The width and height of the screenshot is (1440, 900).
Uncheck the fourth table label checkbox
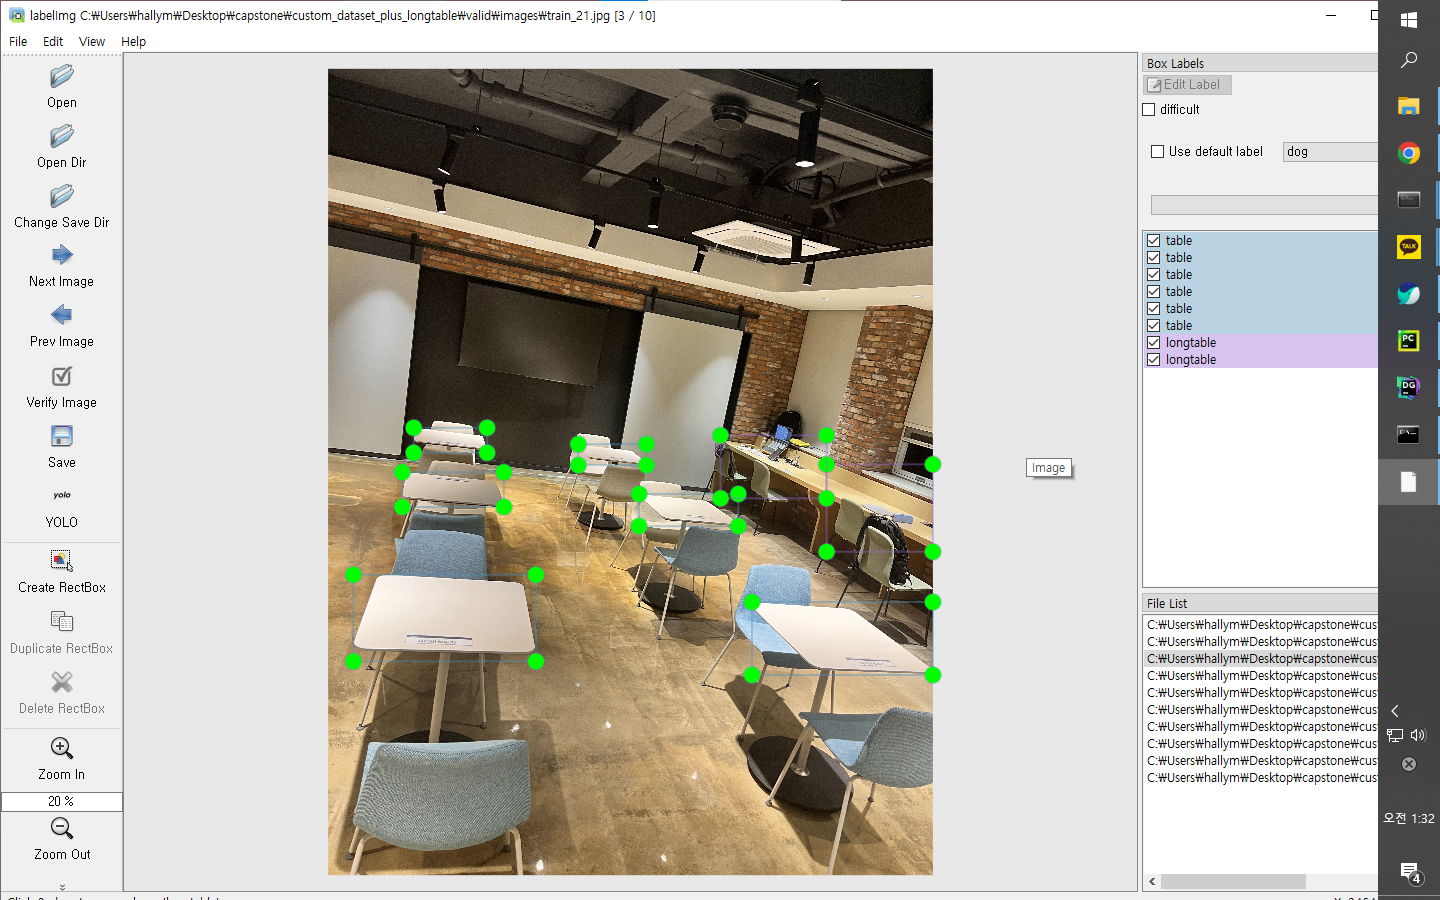click(x=1153, y=292)
